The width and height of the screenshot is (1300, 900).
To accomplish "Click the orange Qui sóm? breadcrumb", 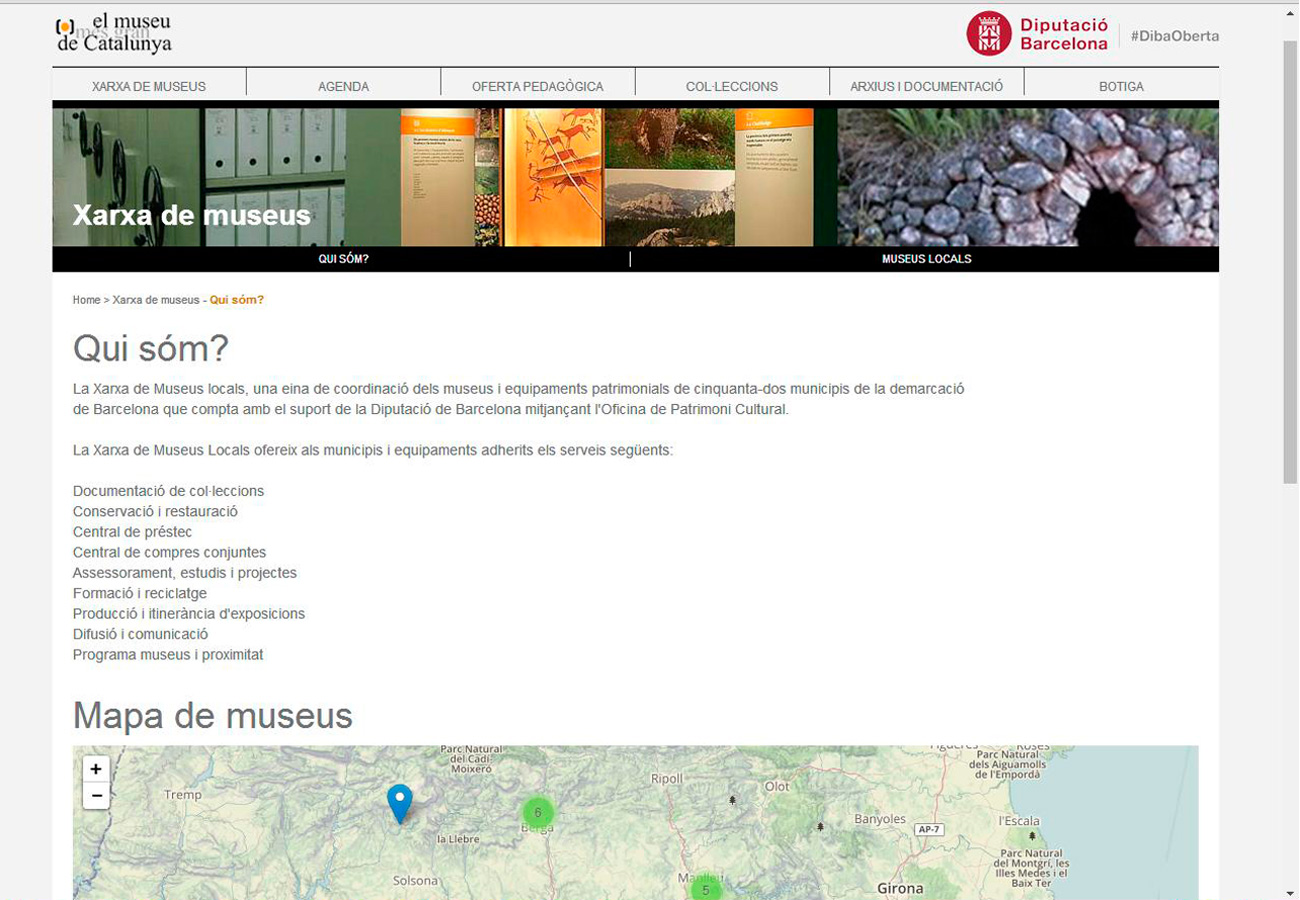I will point(237,300).
